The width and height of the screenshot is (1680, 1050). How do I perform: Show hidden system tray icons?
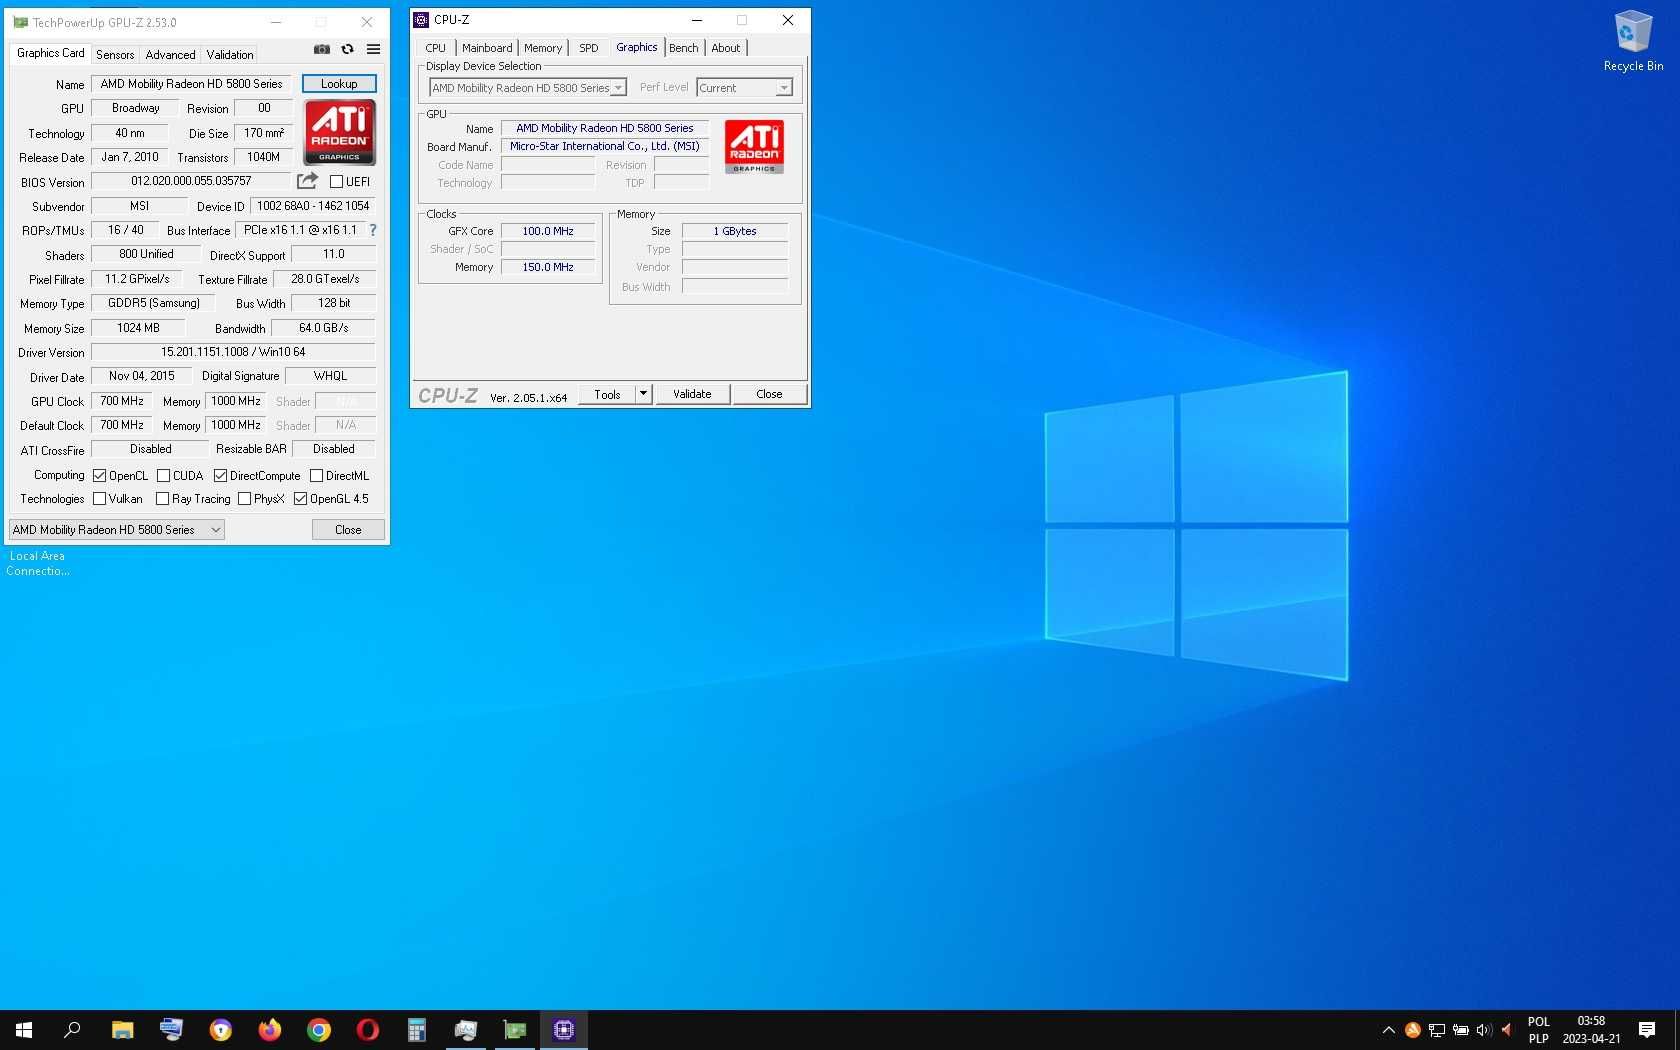tap(1388, 1030)
